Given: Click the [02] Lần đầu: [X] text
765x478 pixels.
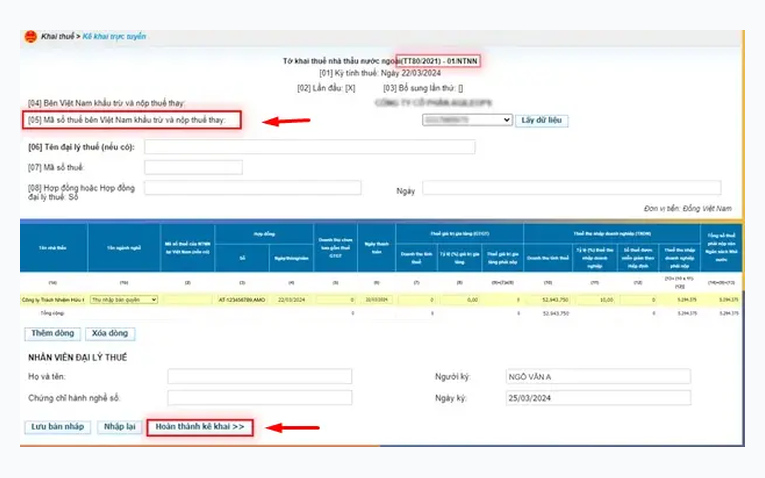Looking at the screenshot, I should [x=326, y=88].
